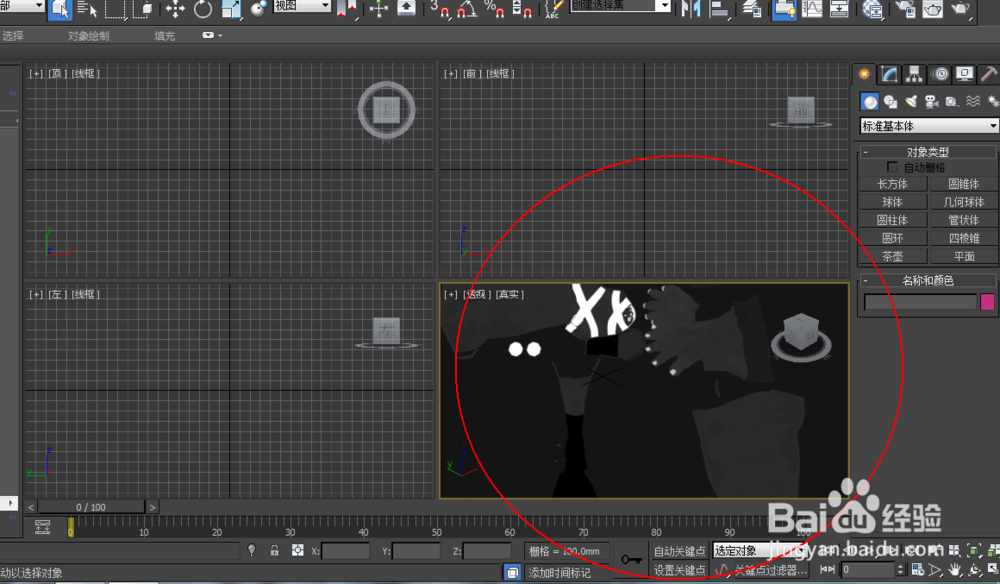Viewport: 1000px width, 584px height.
Task: Click the Mirror tool icon
Action: click(x=691, y=9)
